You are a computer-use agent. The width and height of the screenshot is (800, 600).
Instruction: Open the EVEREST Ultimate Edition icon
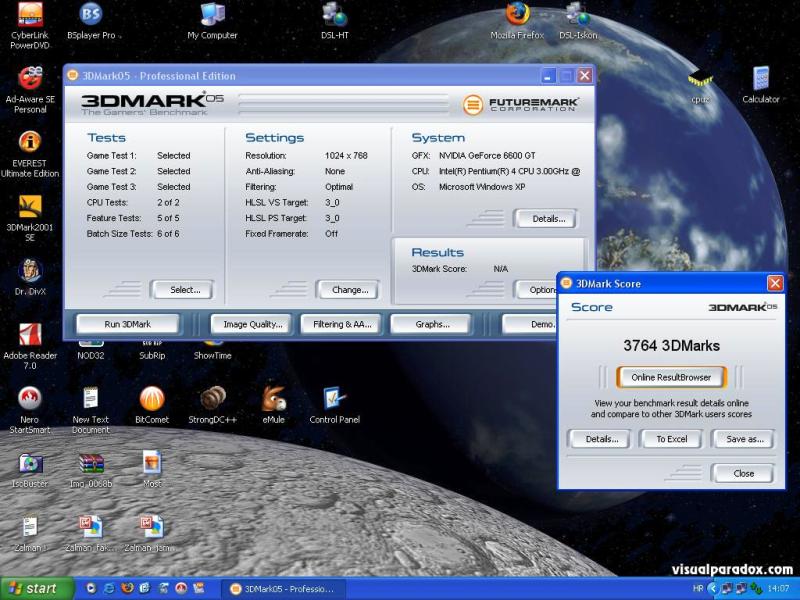pos(30,142)
